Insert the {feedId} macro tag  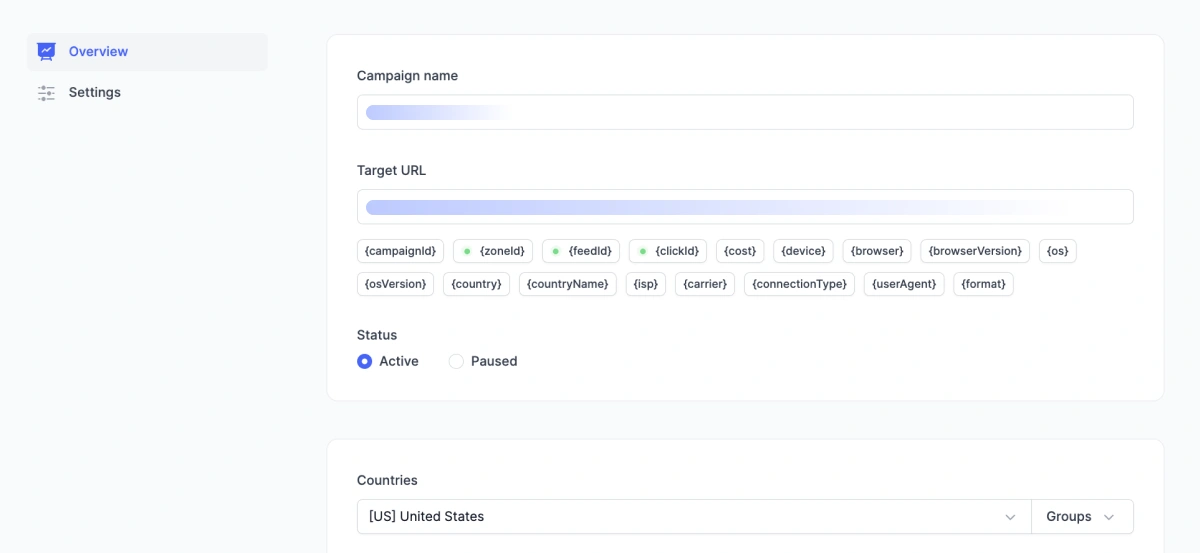pyautogui.click(x=581, y=251)
